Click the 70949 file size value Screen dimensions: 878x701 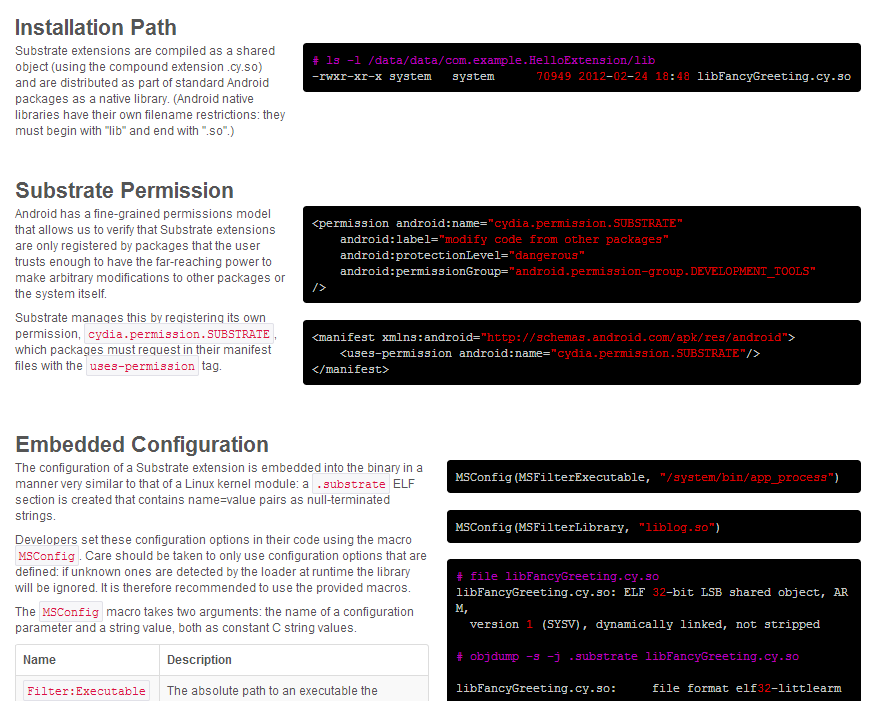point(553,76)
